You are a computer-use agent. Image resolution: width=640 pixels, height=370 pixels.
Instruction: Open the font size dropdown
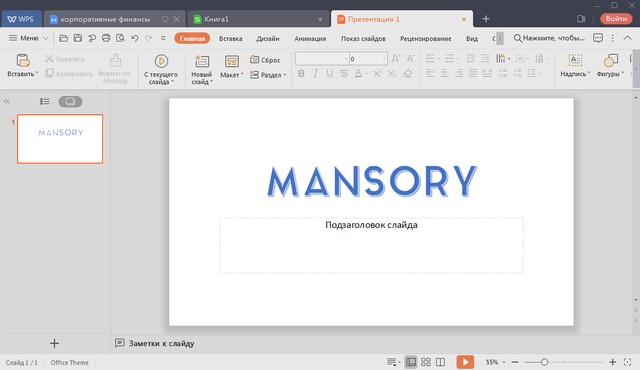pos(384,59)
